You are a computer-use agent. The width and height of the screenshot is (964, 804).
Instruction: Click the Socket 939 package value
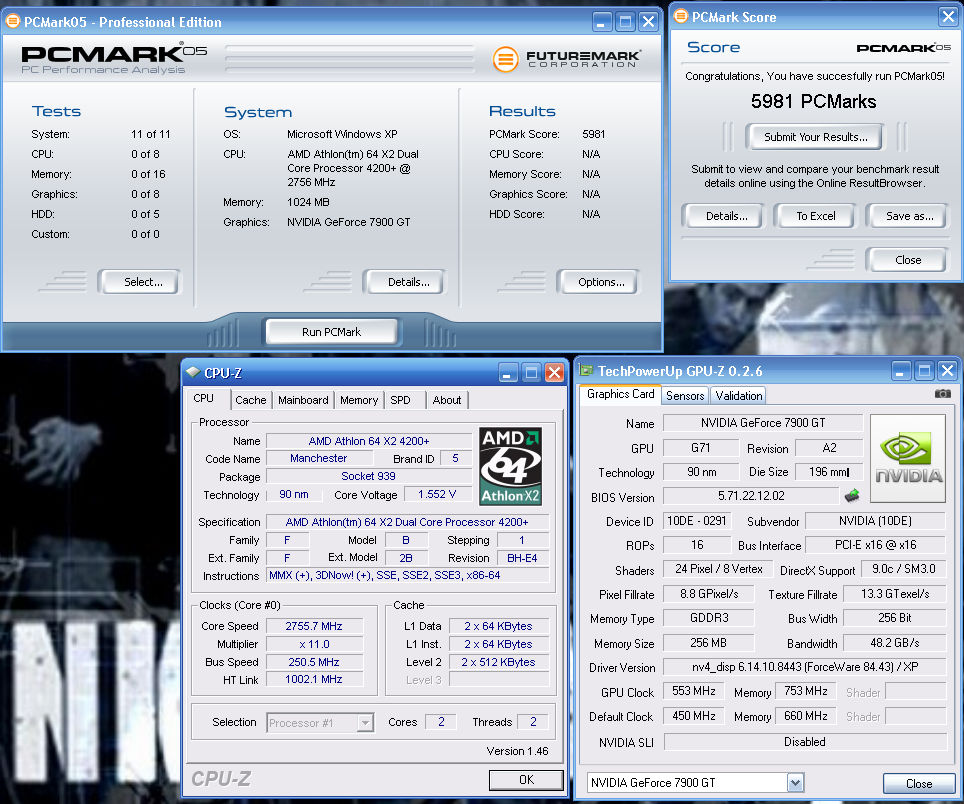[368, 476]
